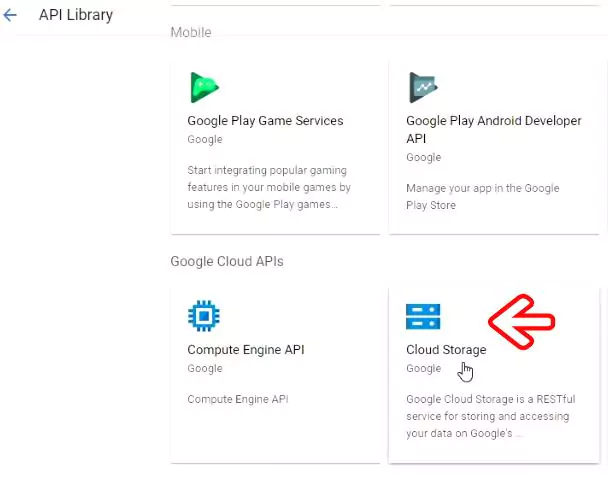Select the Compute Engine API title
The image size is (608, 477).
click(x=245, y=350)
